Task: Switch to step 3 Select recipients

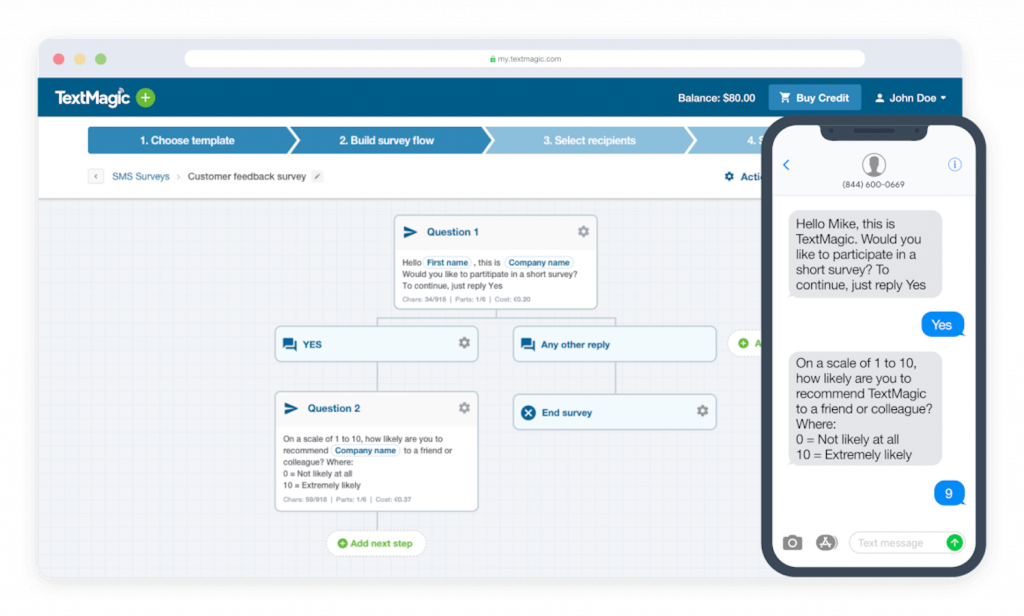Action: point(589,141)
